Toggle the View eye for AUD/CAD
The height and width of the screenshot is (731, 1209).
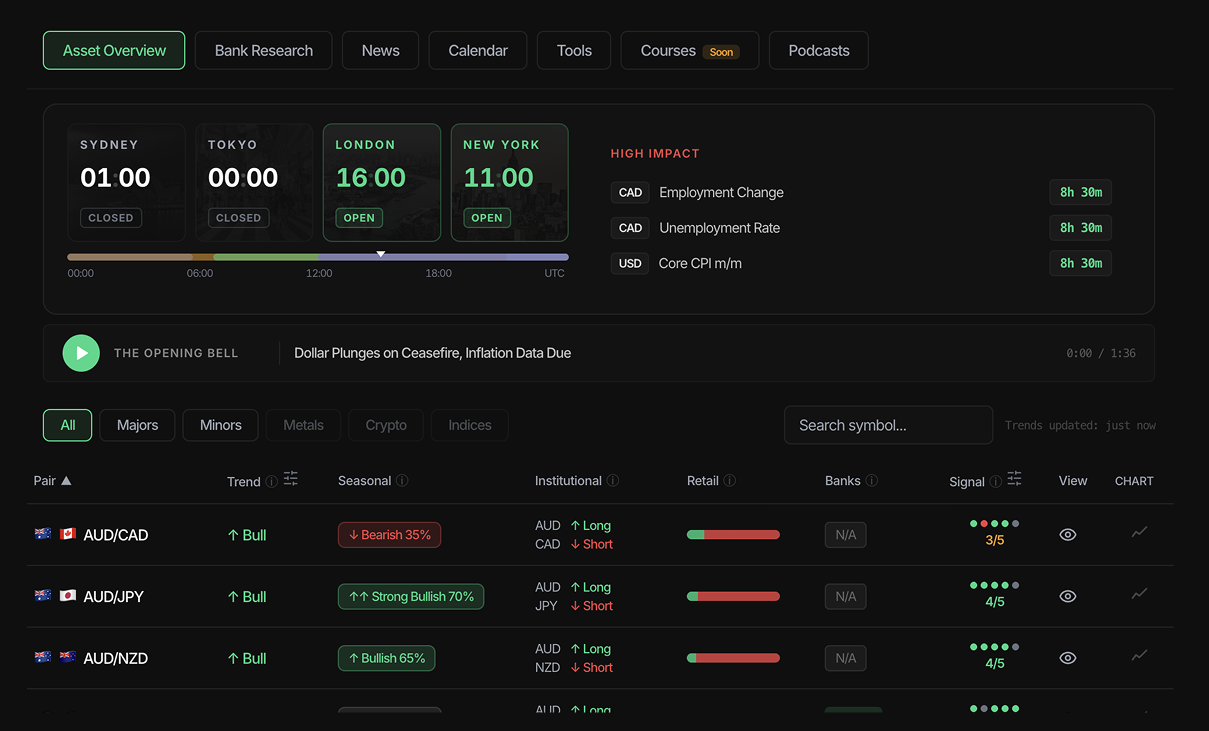click(x=1067, y=534)
